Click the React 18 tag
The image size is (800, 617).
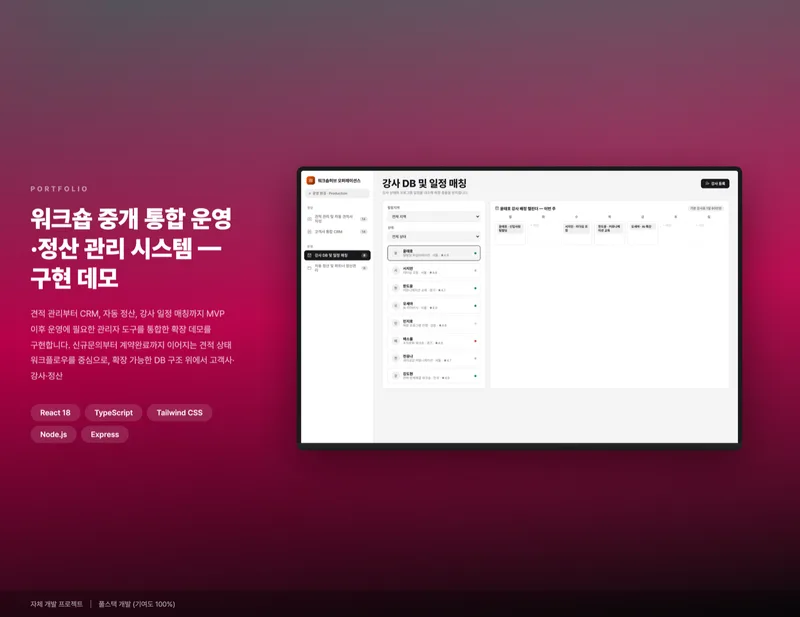(x=55, y=413)
